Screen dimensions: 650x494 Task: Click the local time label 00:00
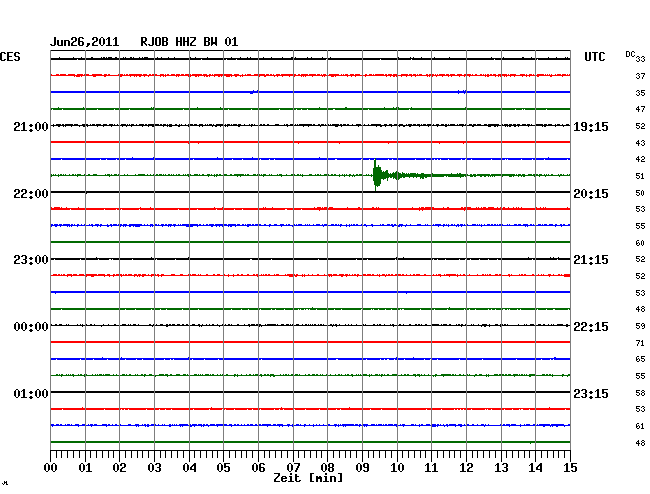pyautogui.click(x=31, y=327)
